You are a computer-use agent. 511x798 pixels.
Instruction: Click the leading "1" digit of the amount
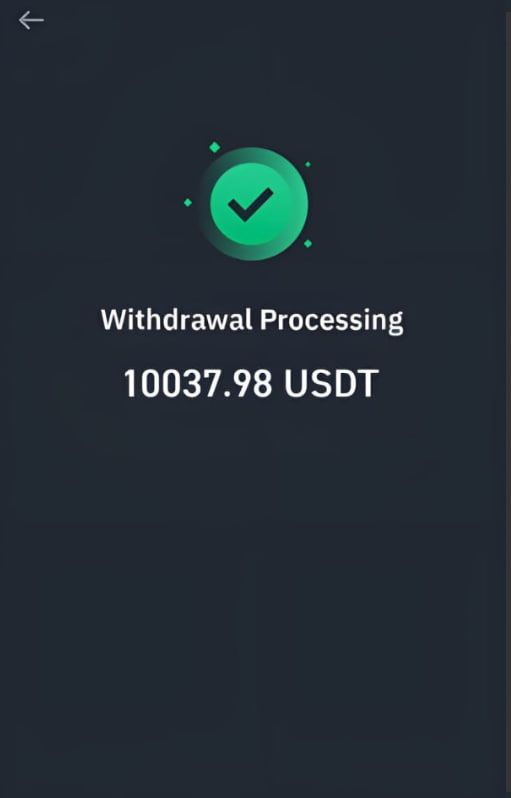[x=130, y=384]
